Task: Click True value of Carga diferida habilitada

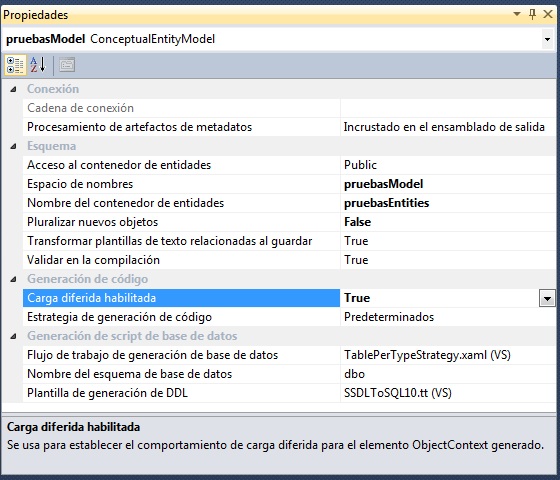Action: (x=357, y=298)
